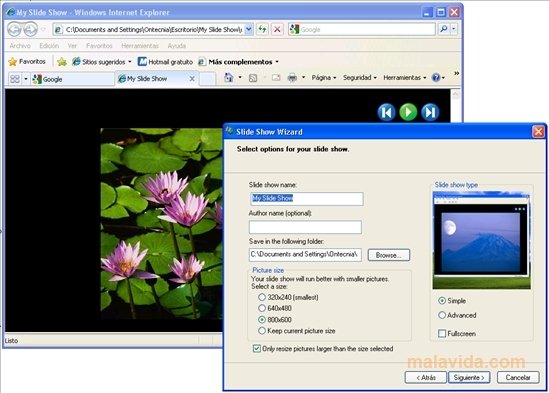Image resolution: width=549 pixels, height=393 pixels.
Task: Open the Favoritos menu in menu bar
Action: point(99,46)
